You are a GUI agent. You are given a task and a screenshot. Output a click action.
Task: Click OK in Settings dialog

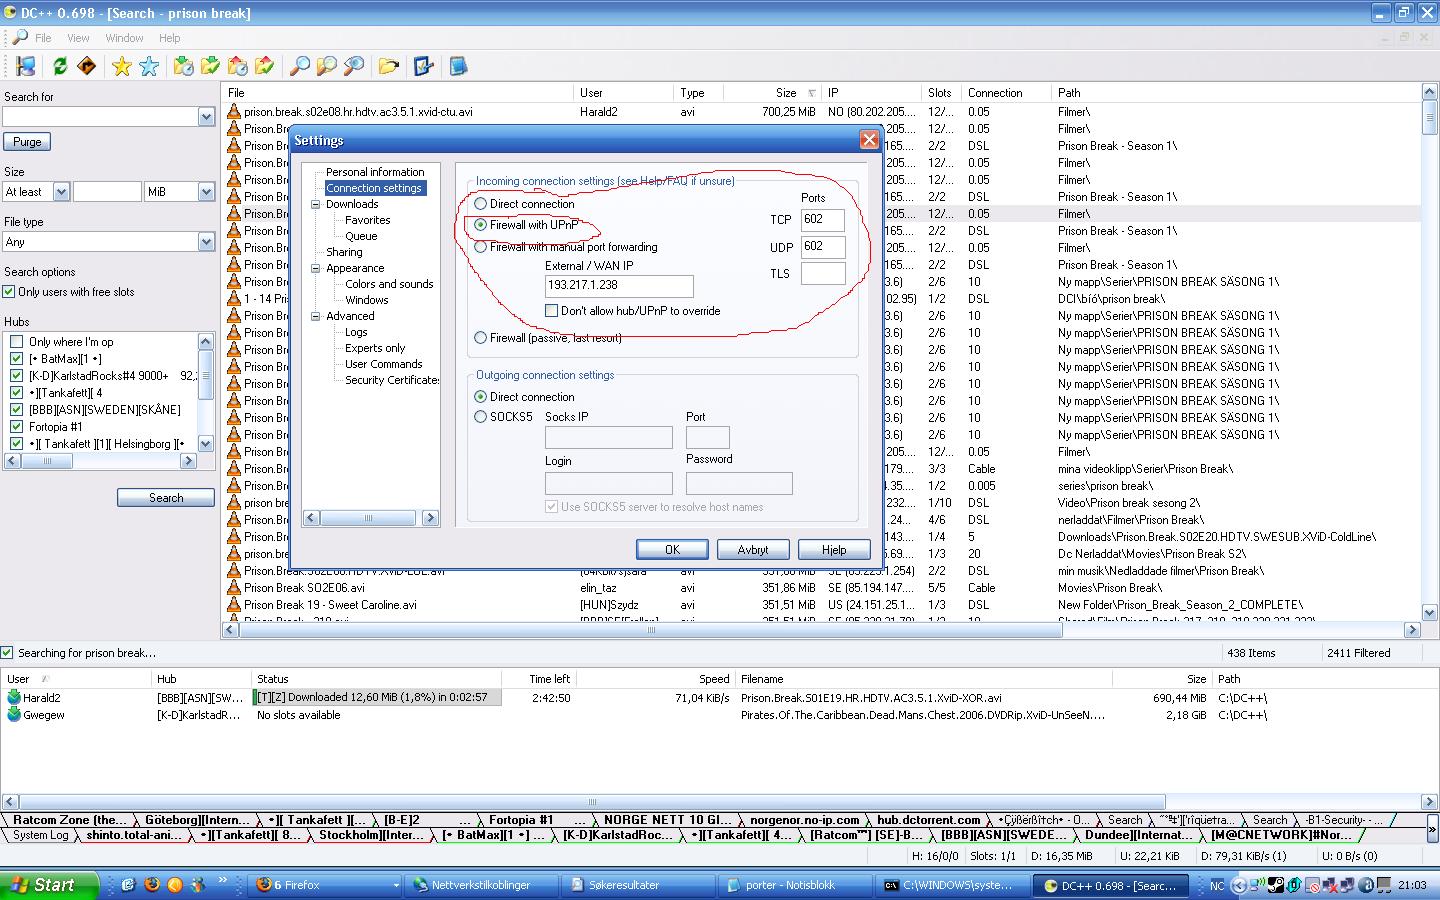tap(672, 550)
